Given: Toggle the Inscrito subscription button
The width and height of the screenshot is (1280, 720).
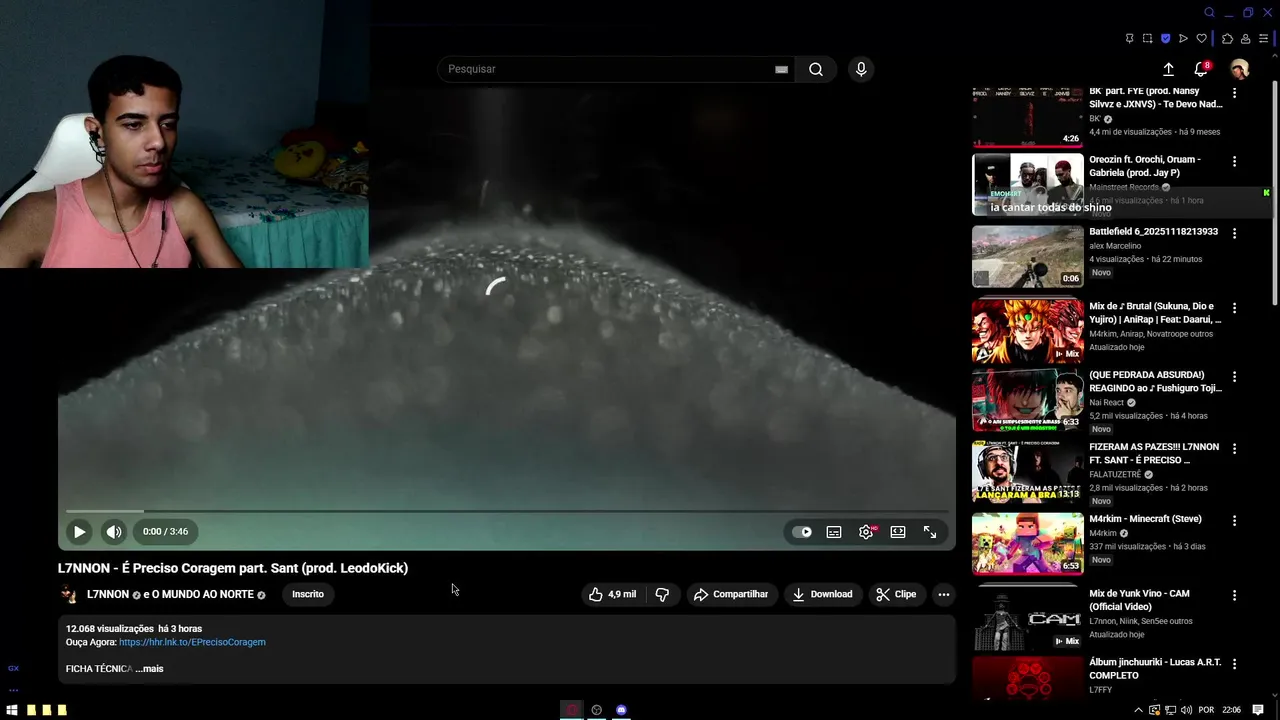Looking at the screenshot, I should (308, 594).
